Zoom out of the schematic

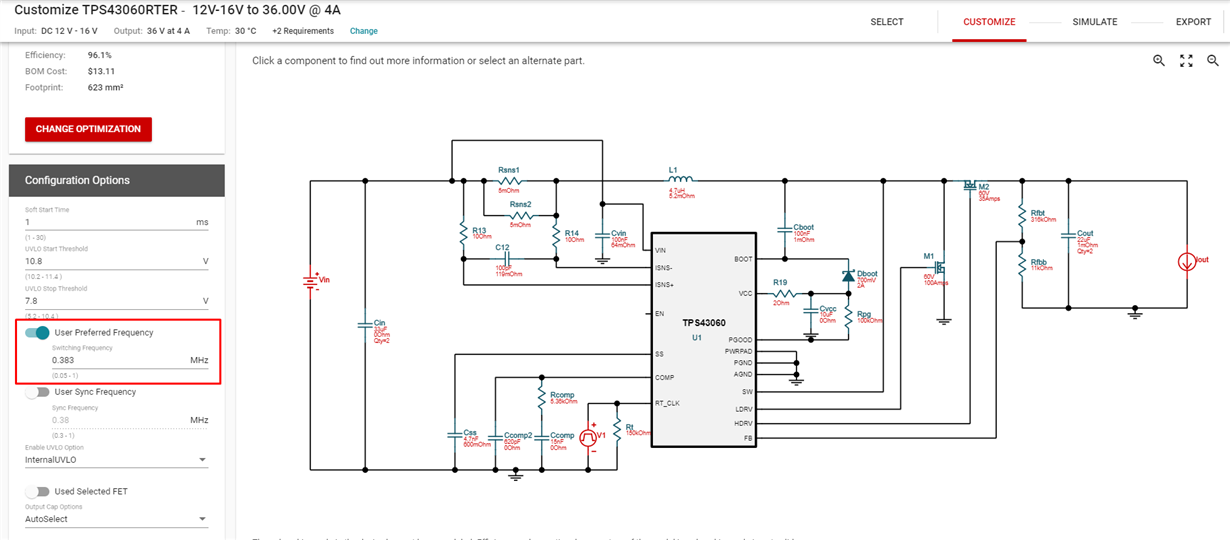(x=1213, y=61)
